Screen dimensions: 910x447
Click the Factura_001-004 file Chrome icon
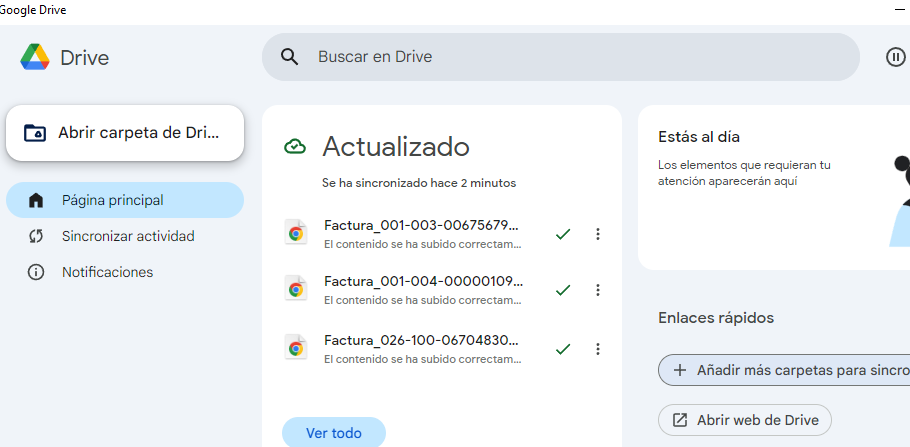[295, 289]
